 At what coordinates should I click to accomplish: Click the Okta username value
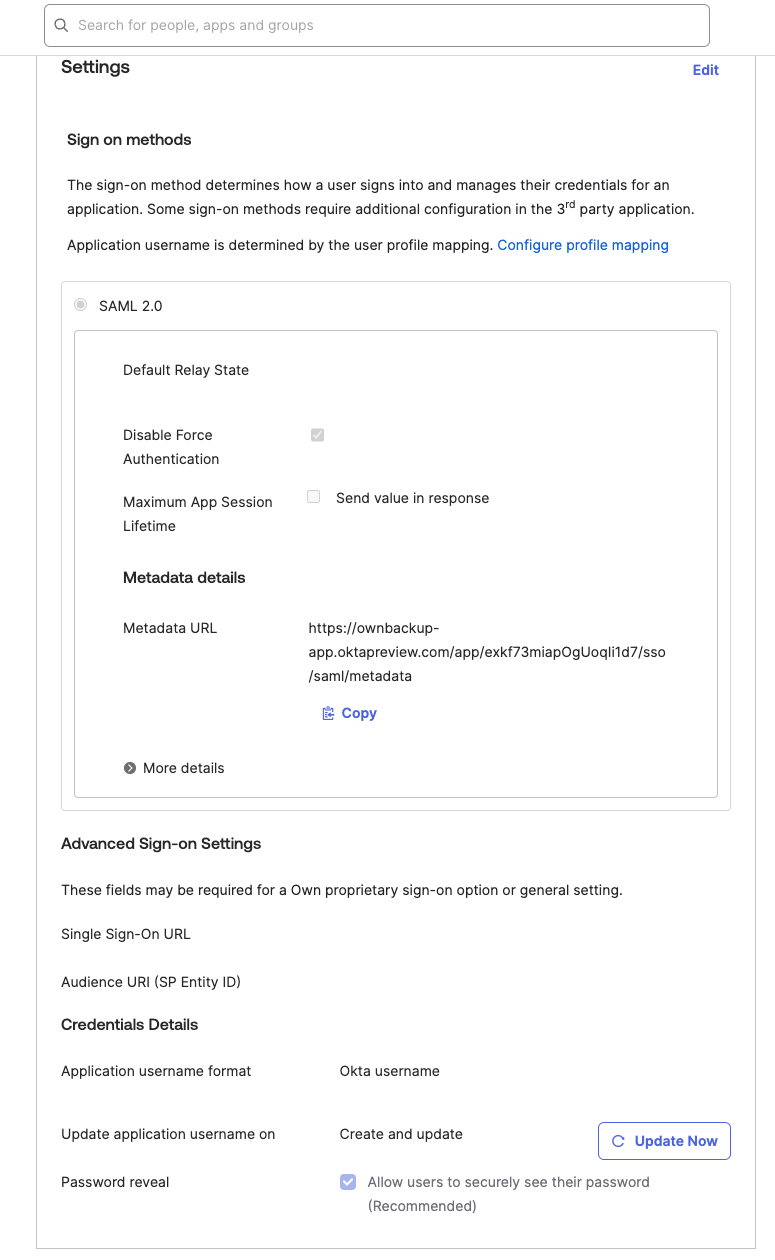(389, 1070)
